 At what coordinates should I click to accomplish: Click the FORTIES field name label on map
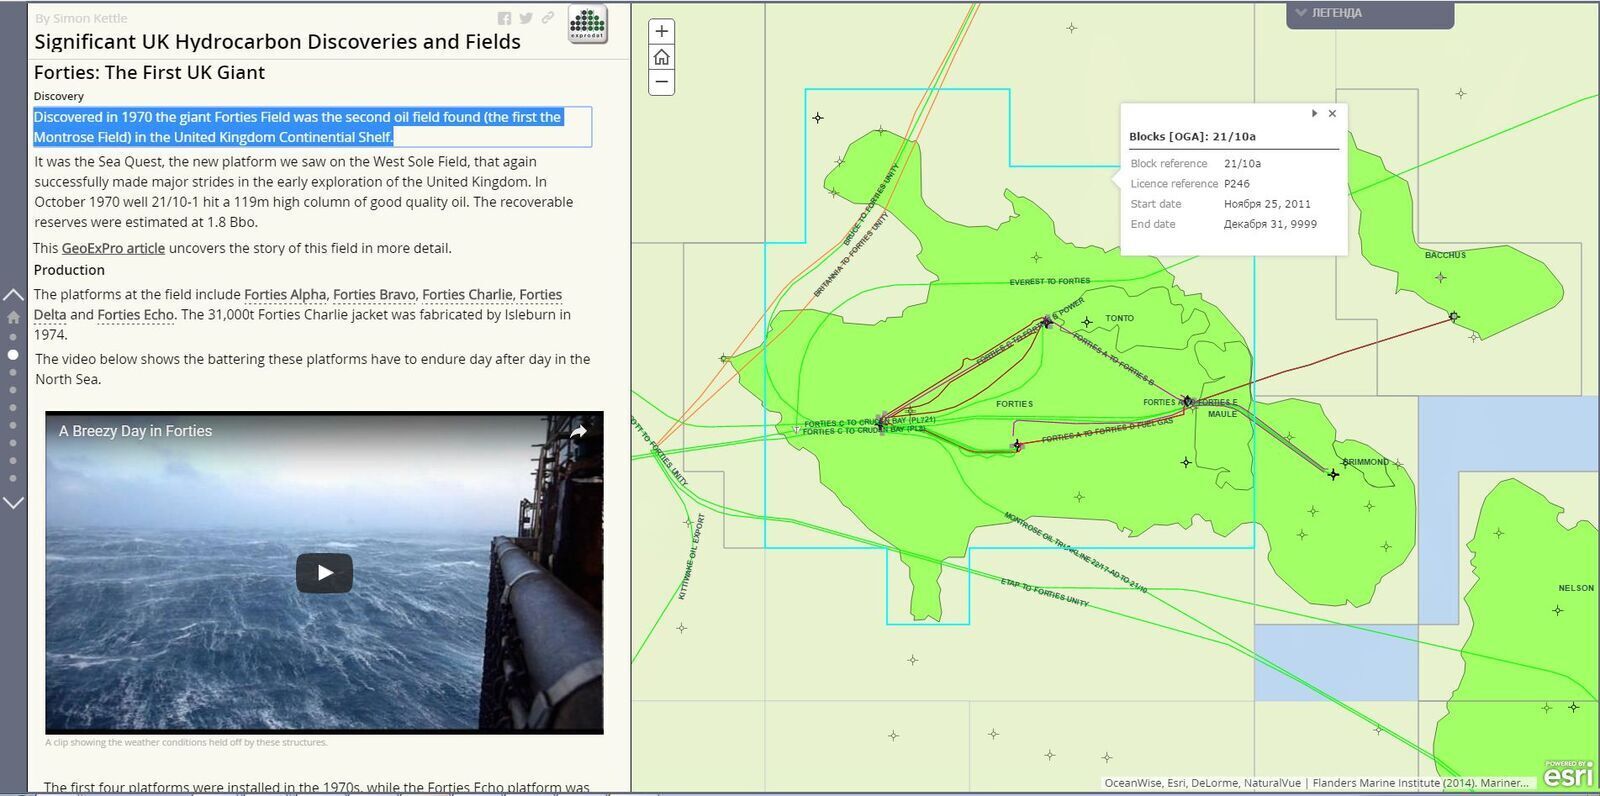[x=1014, y=404]
